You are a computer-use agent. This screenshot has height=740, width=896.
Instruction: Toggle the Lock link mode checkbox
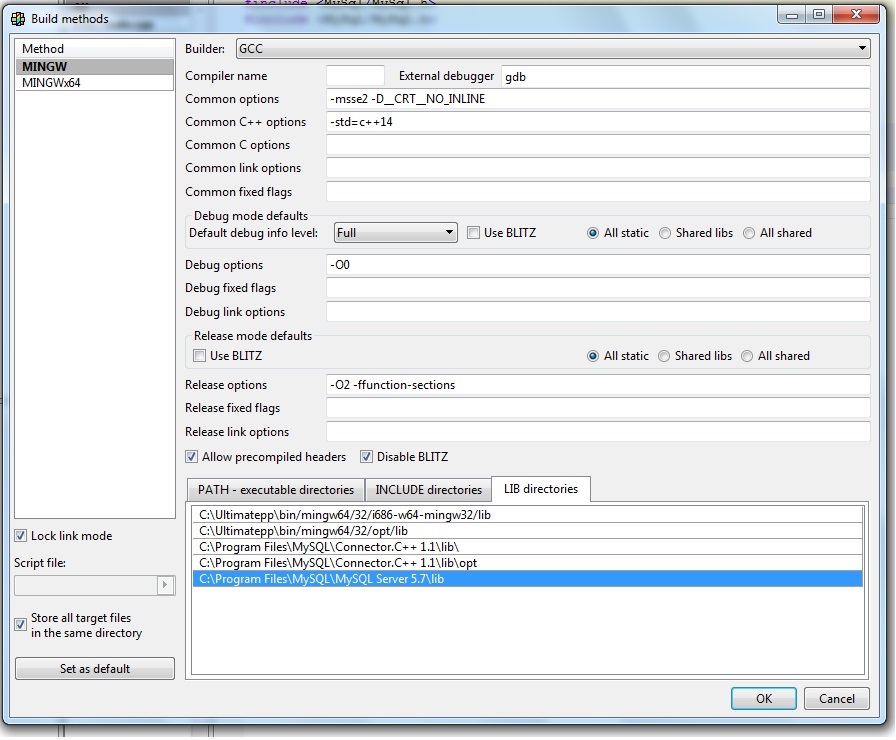point(21,536)
